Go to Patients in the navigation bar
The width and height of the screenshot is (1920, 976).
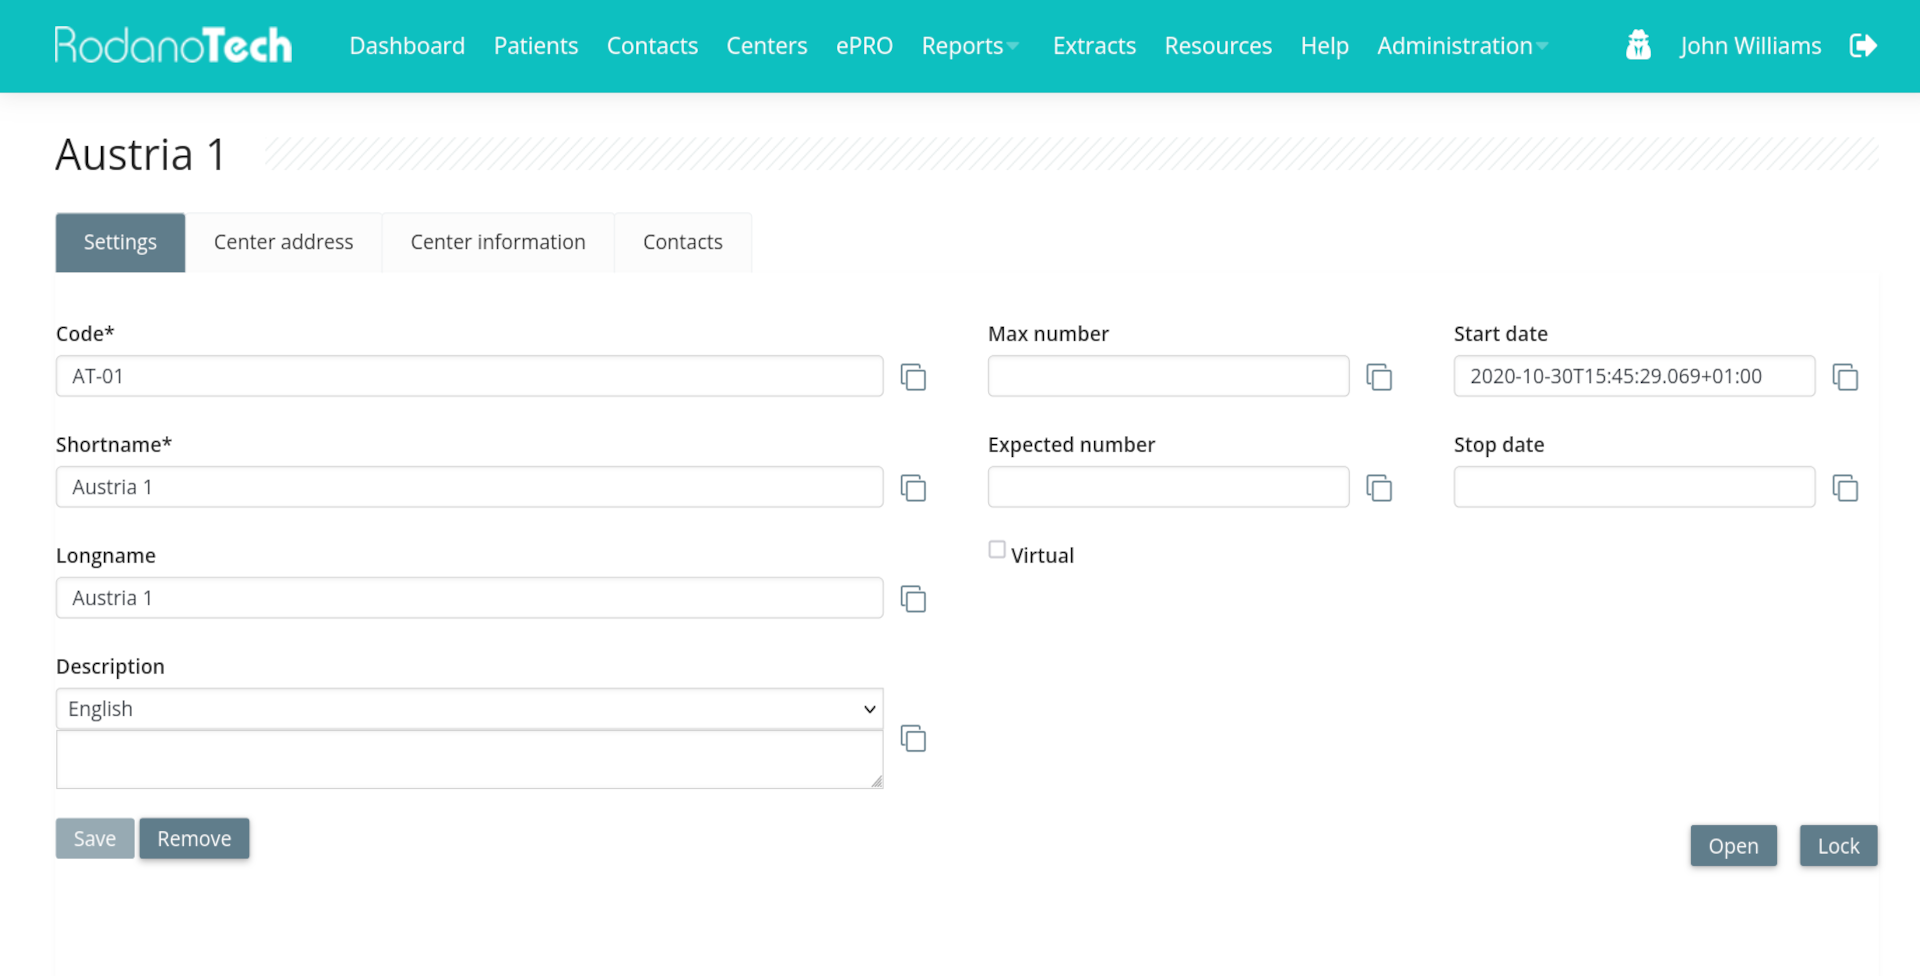[535, 46]
